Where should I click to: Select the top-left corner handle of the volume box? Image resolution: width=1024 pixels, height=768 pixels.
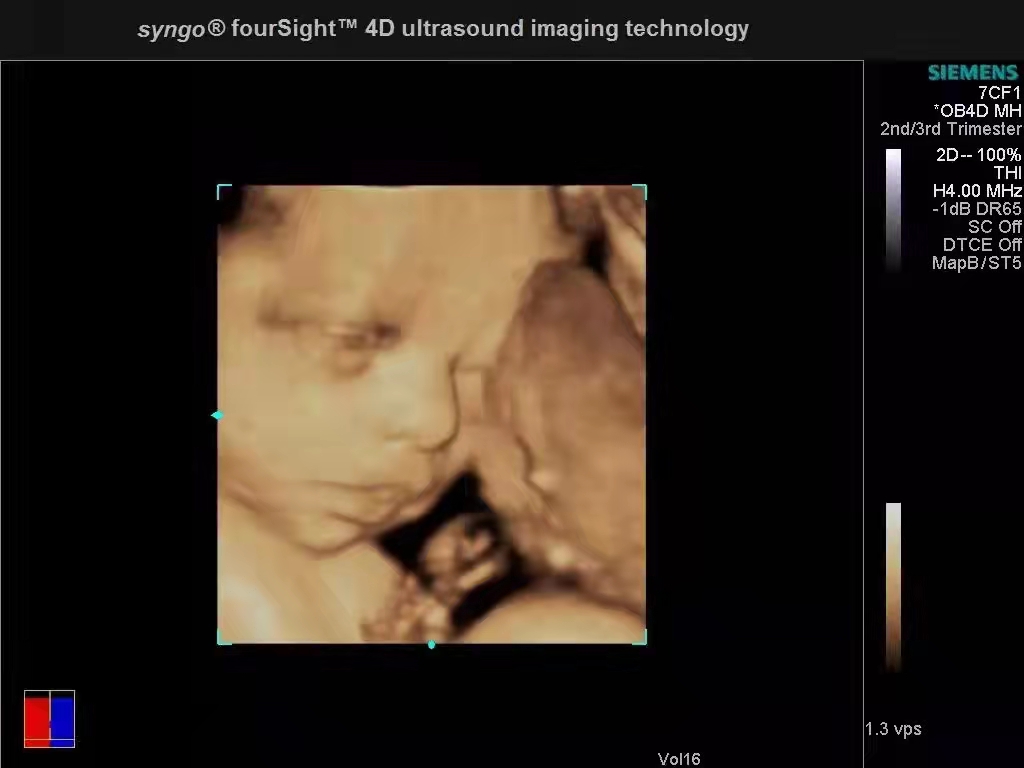pos(224,191)
